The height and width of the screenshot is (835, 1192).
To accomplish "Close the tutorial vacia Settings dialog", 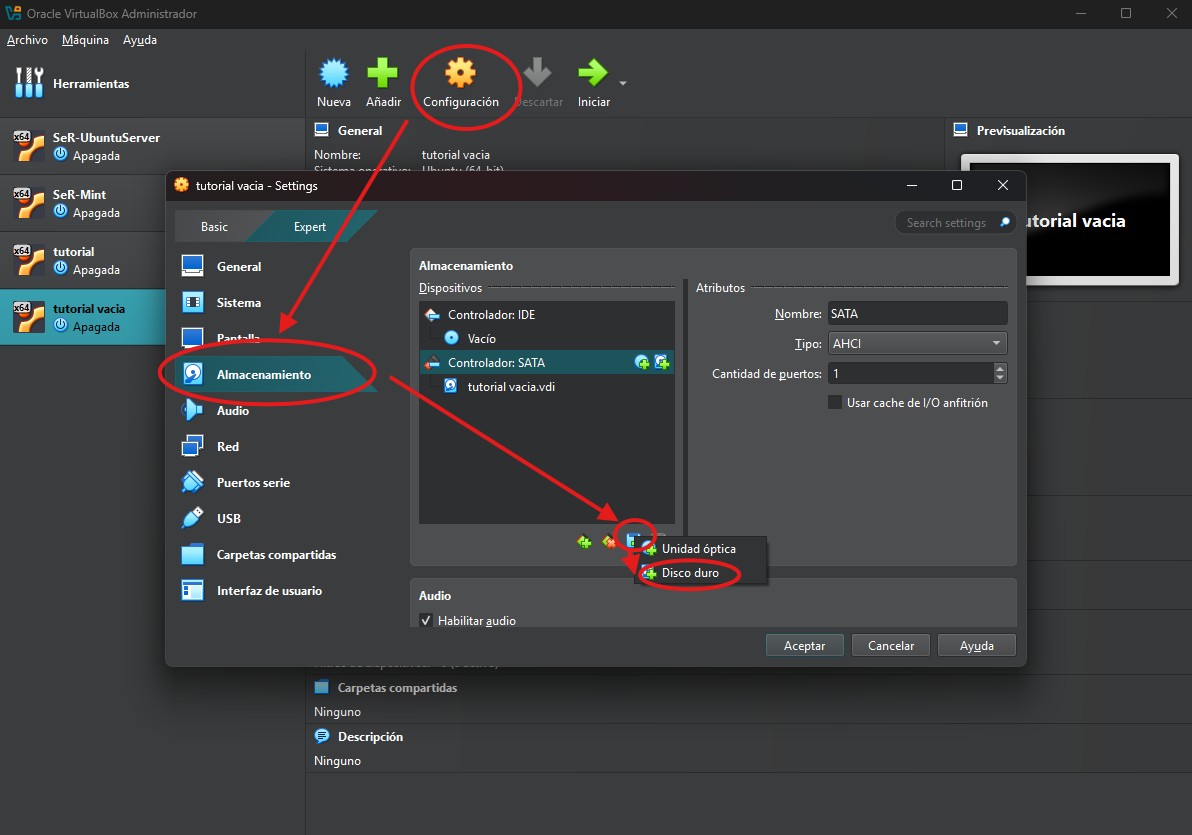I will [1003, 186].
